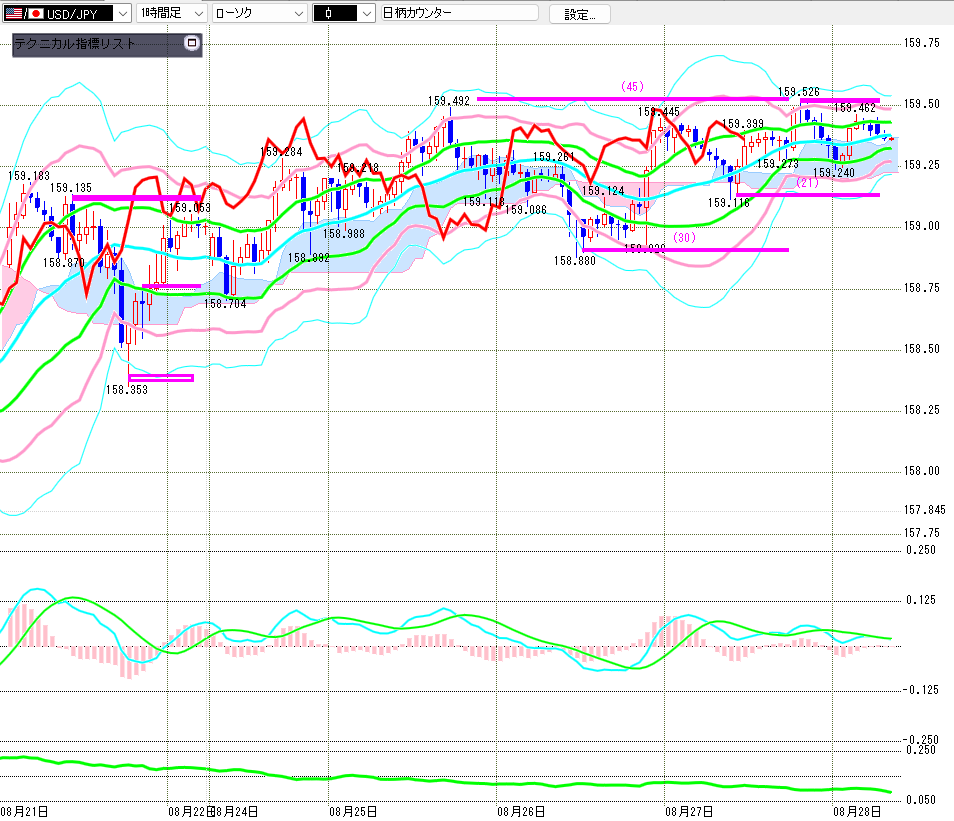Click the 日柄カウンター field

coord(459,13)
